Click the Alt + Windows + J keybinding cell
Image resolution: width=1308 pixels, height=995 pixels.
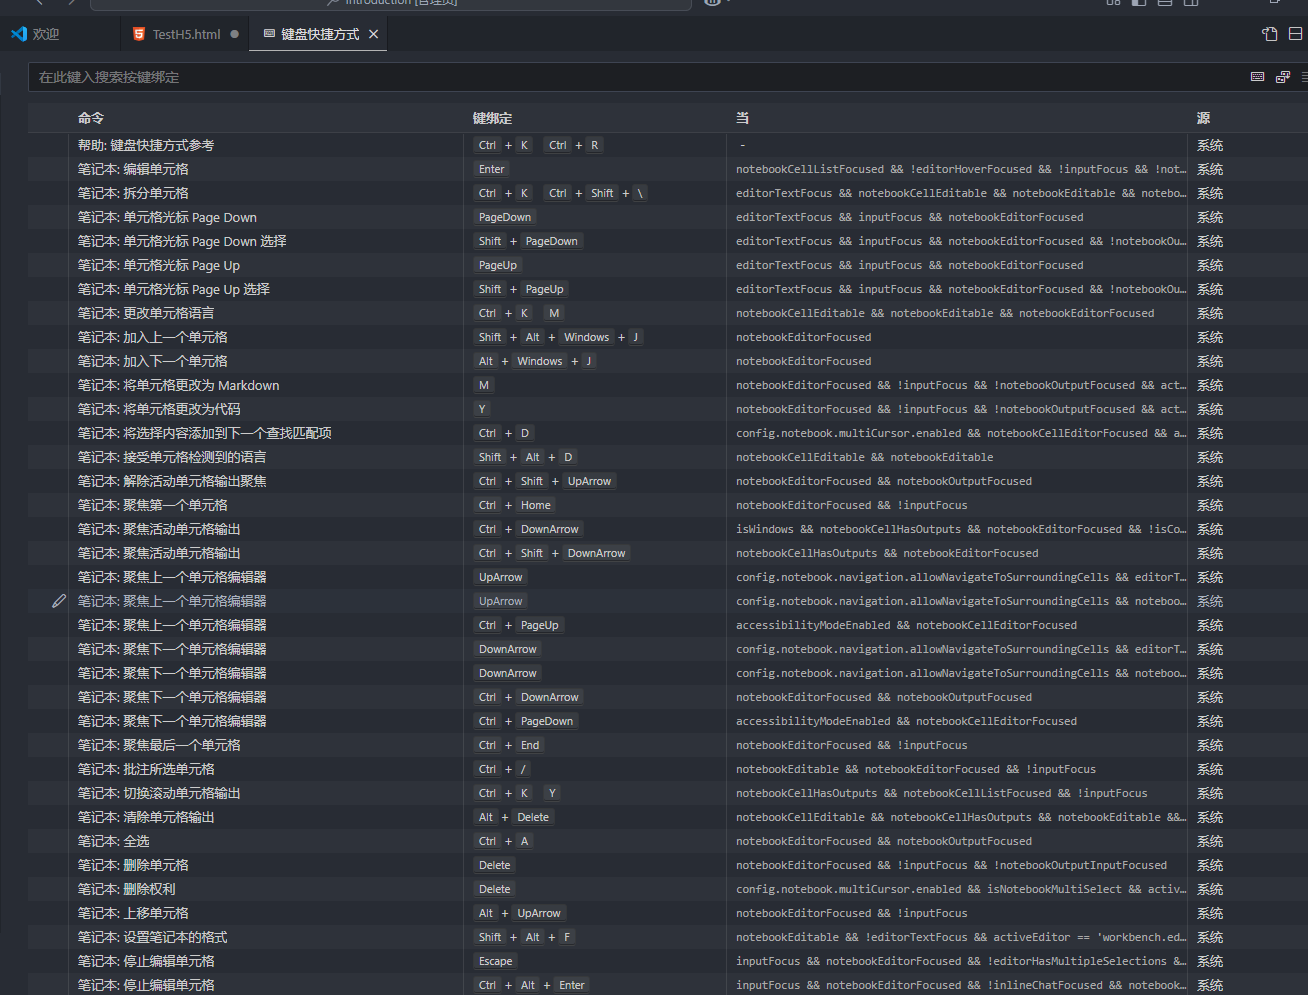pos(535,361)
